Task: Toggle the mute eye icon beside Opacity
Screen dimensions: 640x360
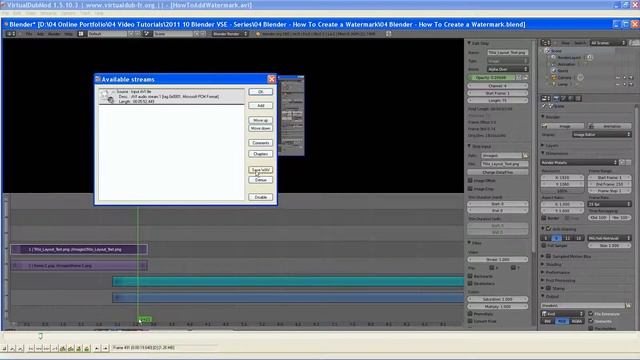Action: [519, 78]
